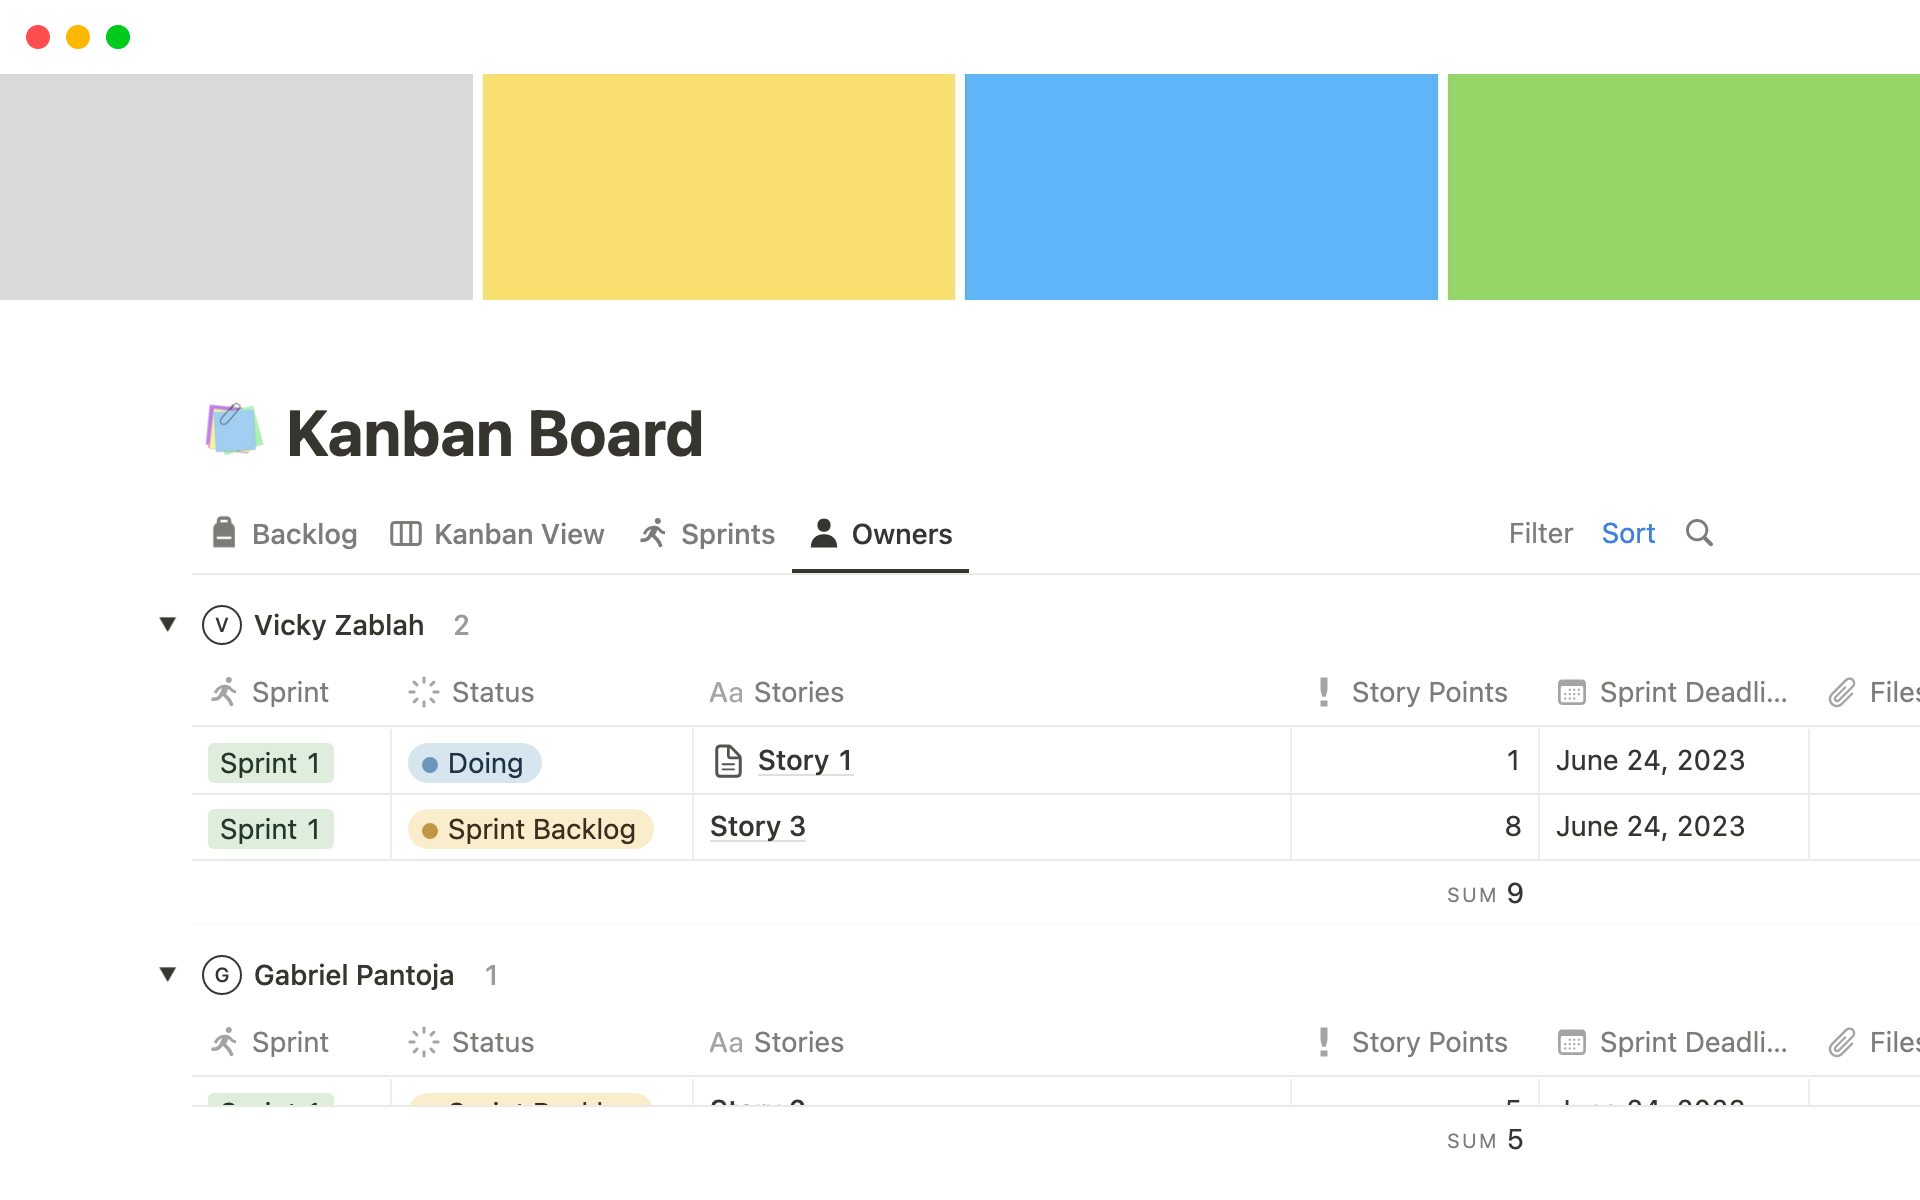Open the Sprints tab
The height and width of the screenshot is (1200, 1920).
click(708, 534)
